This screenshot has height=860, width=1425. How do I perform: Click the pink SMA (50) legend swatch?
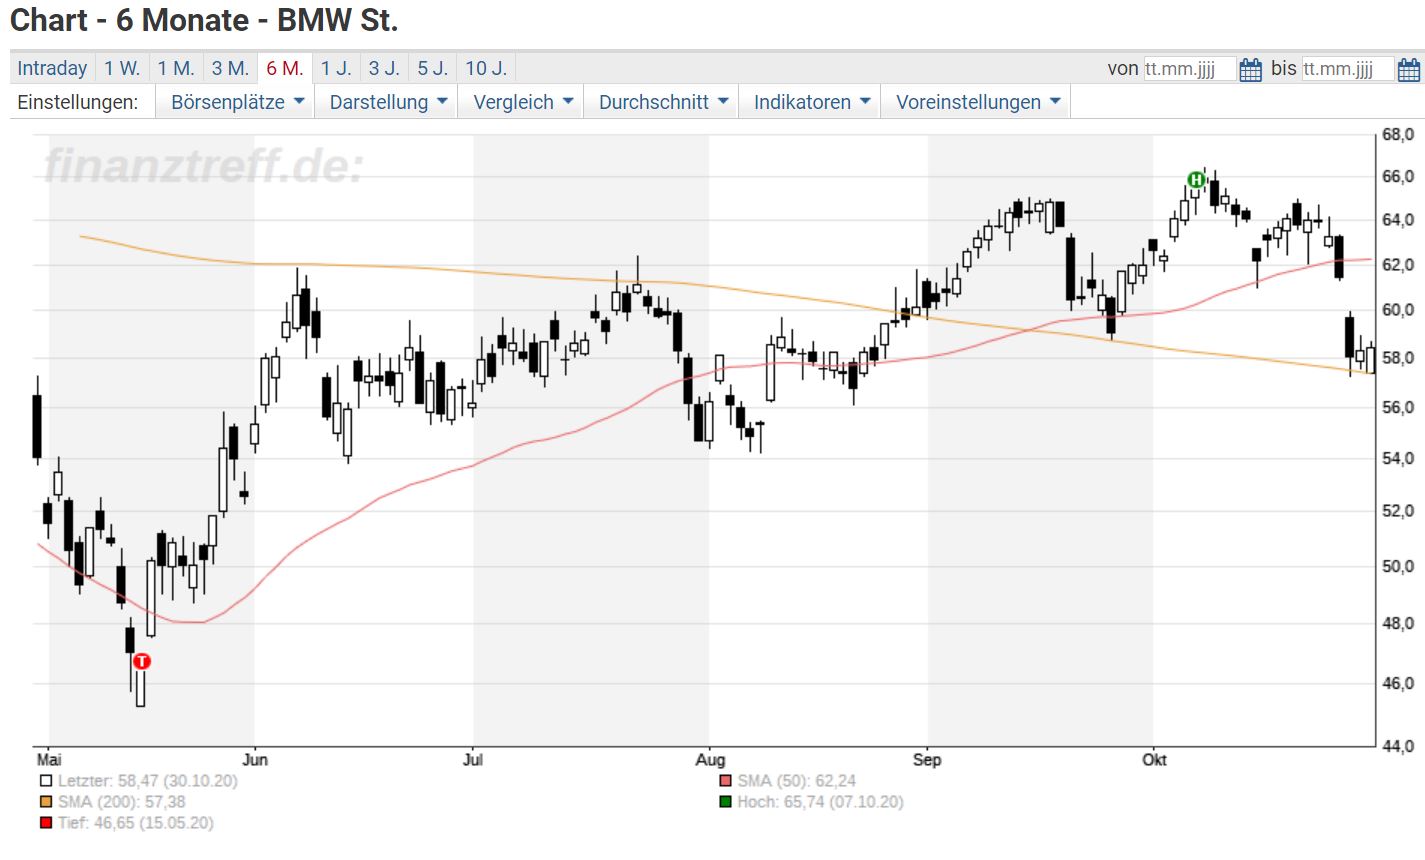pyautogui.click(x=726, y=781)
